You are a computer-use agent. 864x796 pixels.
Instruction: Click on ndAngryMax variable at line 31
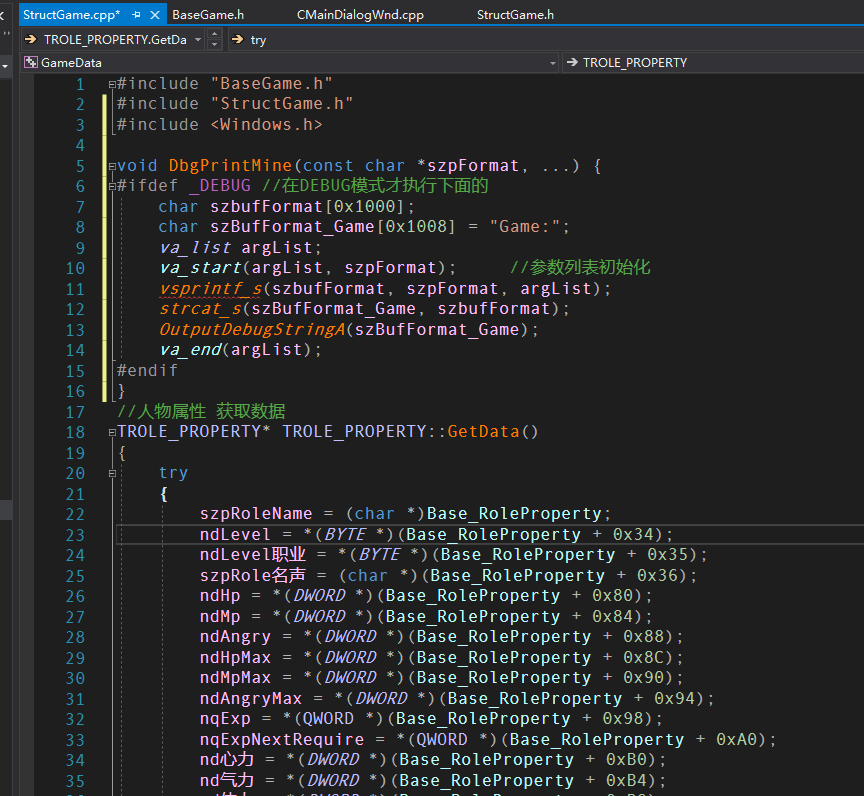pyautogui.click(x=251, y=698)
